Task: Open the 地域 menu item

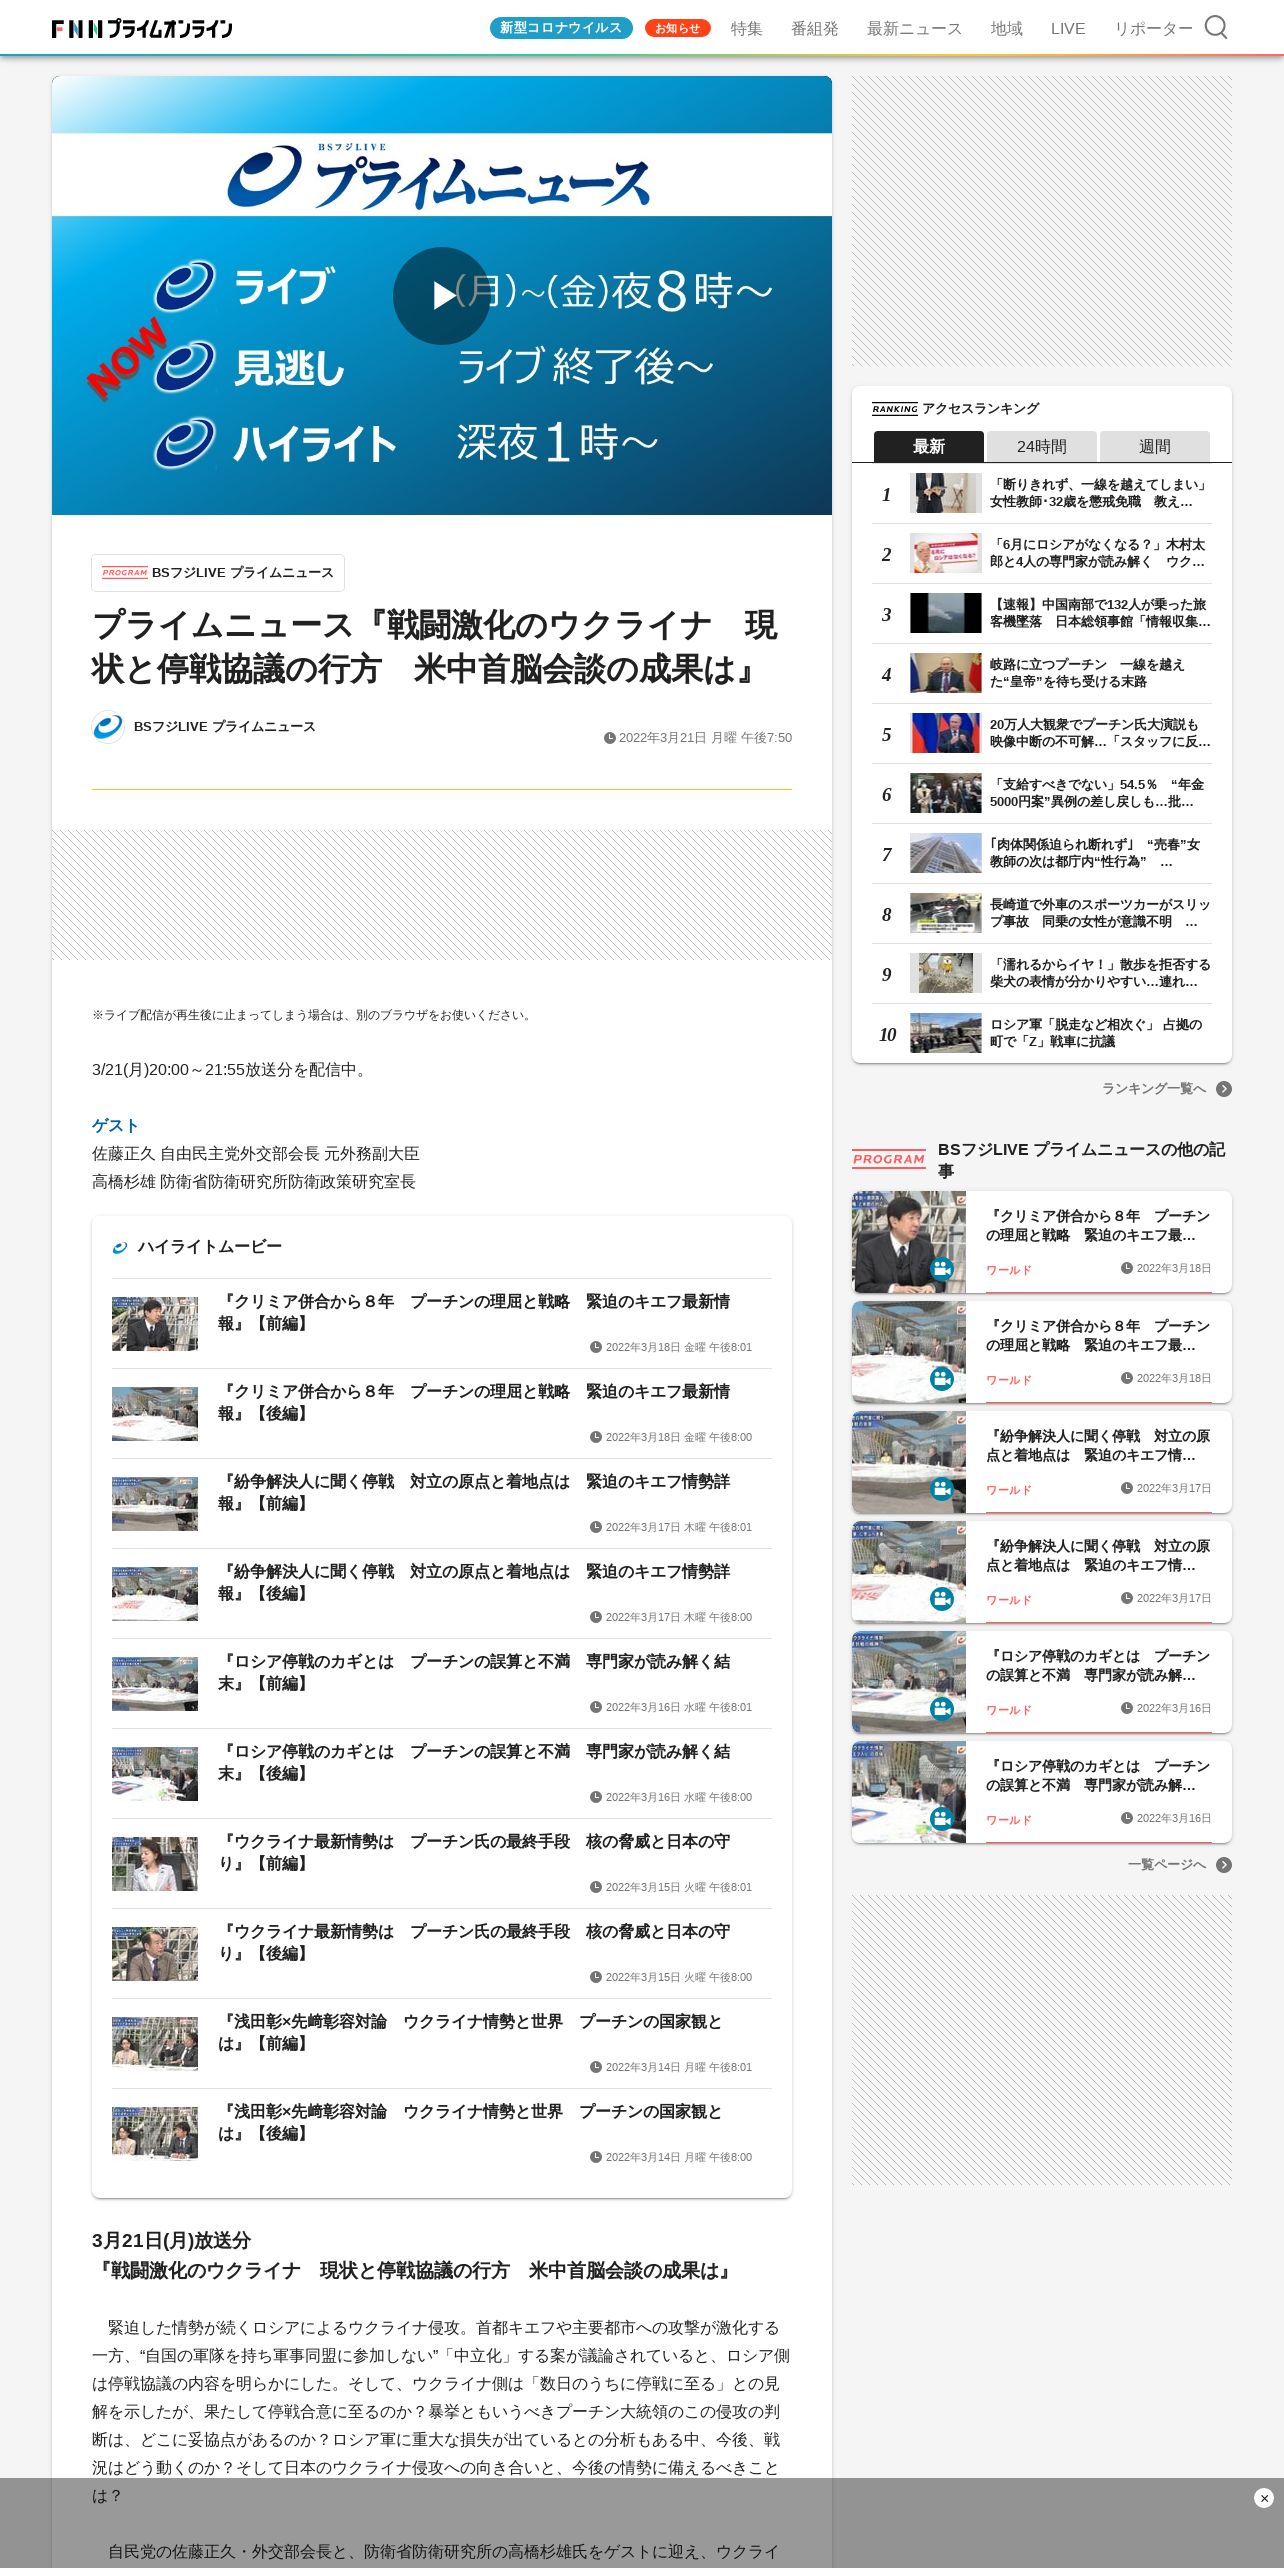Action: coord(1007,28)
